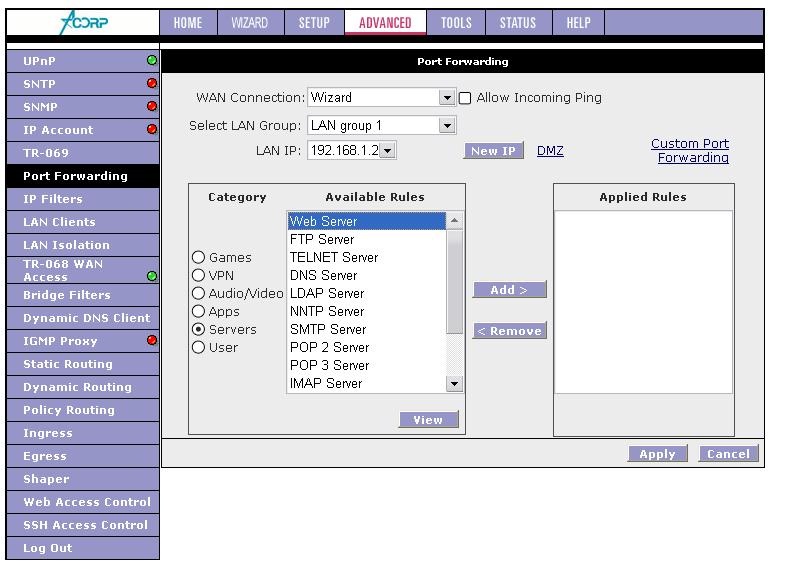The width and height of the screenshot is (804, 588).
Task: Enable the Allow Incoming Ping checkbox
Action: [x=465, y=98]
